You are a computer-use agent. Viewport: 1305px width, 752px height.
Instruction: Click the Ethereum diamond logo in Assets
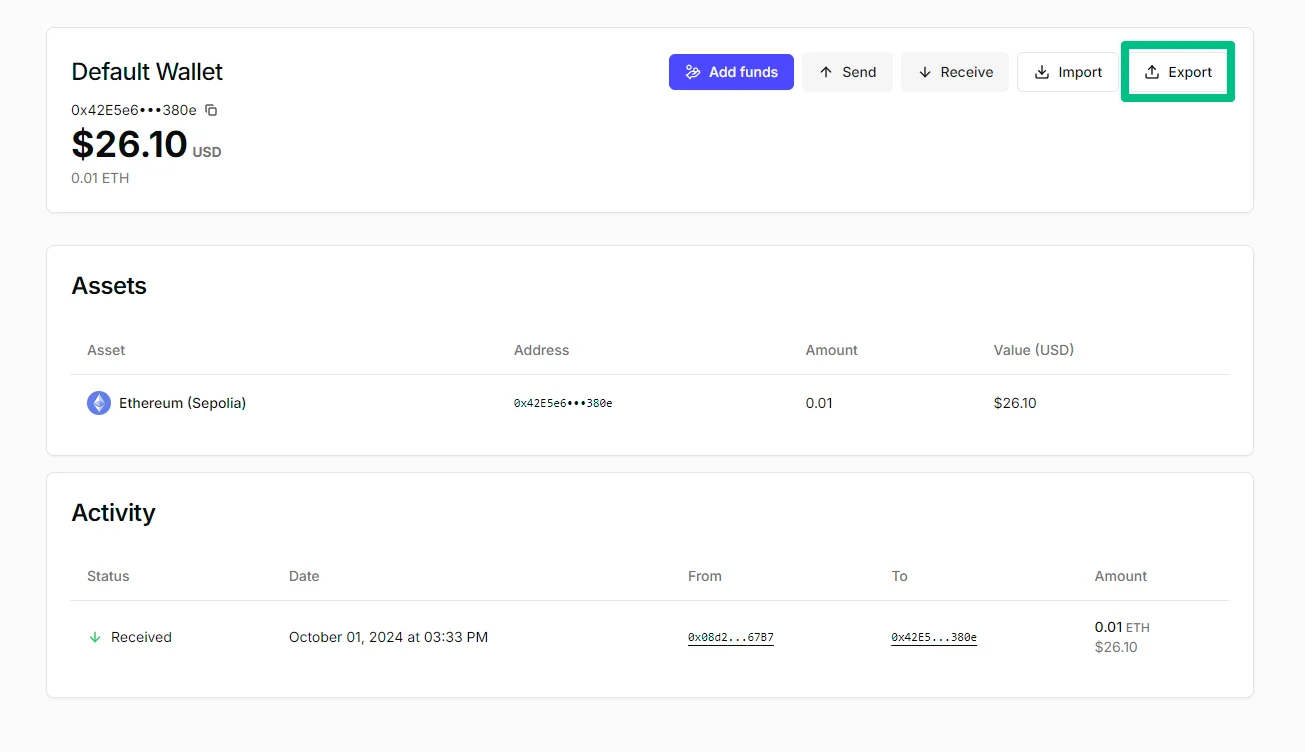pyautogui.click(x=99, y=403)
